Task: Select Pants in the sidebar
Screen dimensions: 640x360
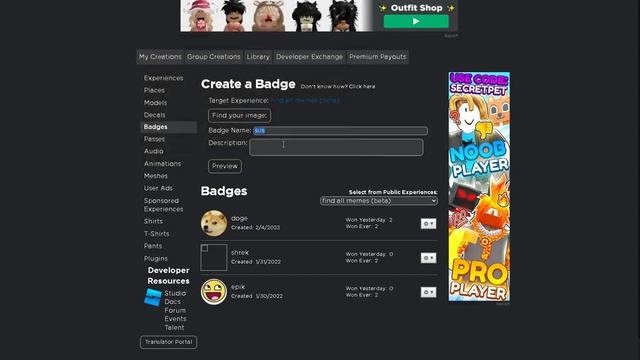Action: 153,246
